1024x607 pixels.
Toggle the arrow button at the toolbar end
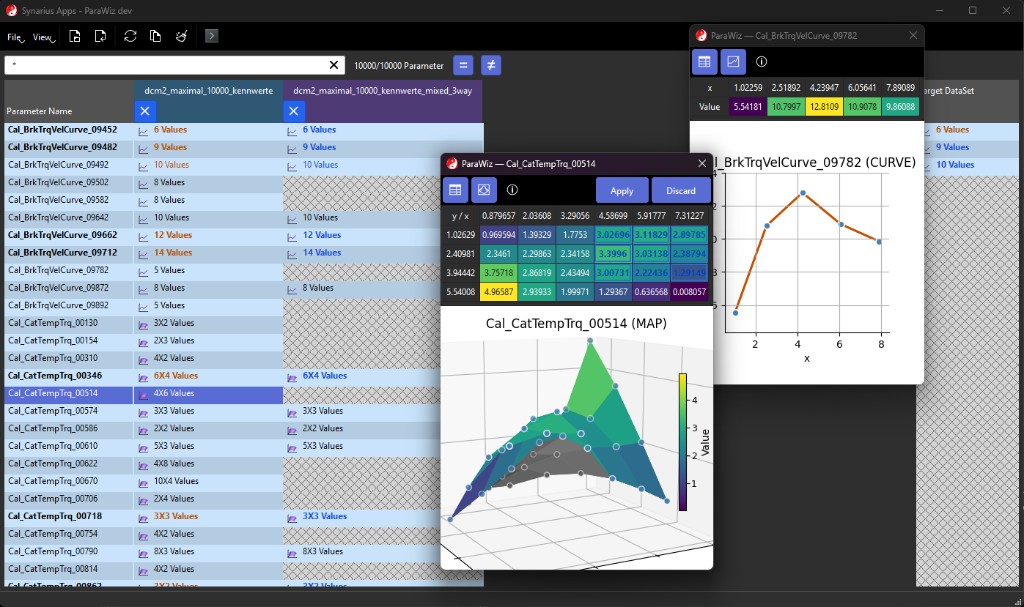click(x=211, y=35)
